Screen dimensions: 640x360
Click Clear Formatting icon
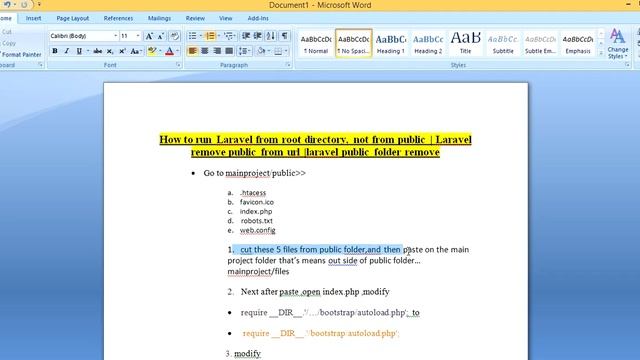175,36
